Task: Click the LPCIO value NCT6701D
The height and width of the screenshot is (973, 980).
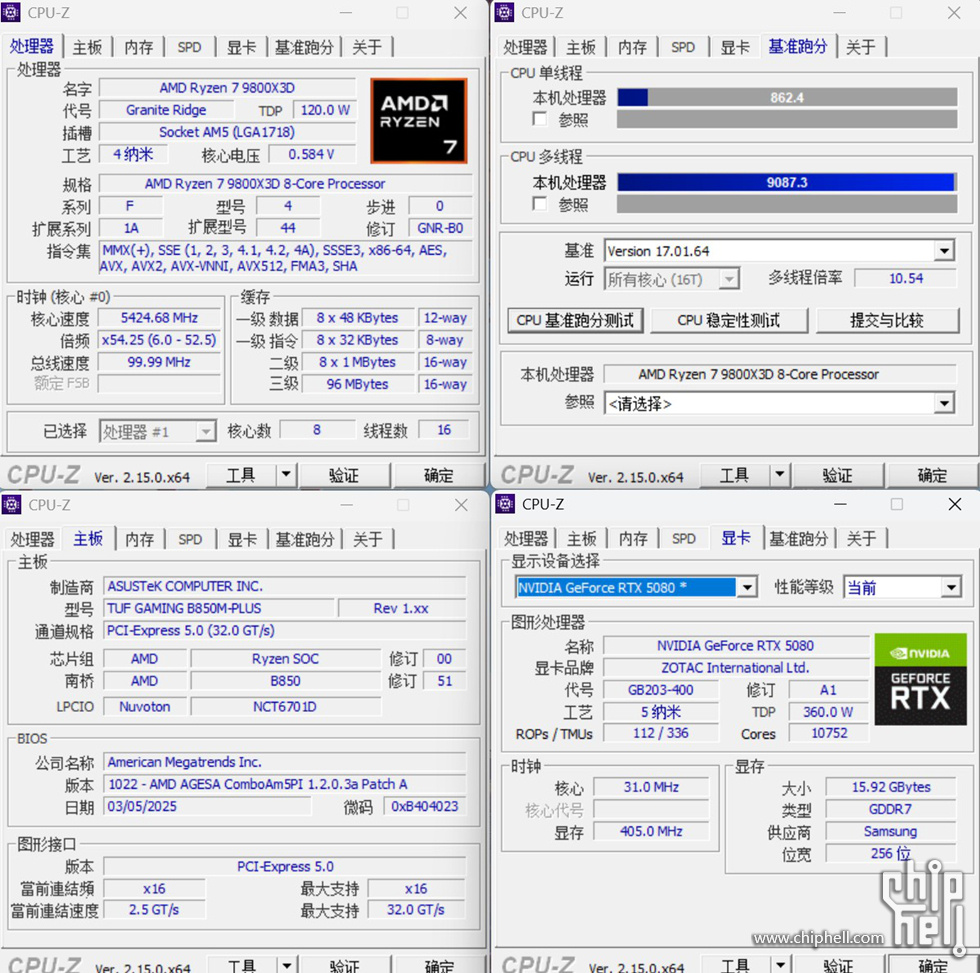Action: 286,707
